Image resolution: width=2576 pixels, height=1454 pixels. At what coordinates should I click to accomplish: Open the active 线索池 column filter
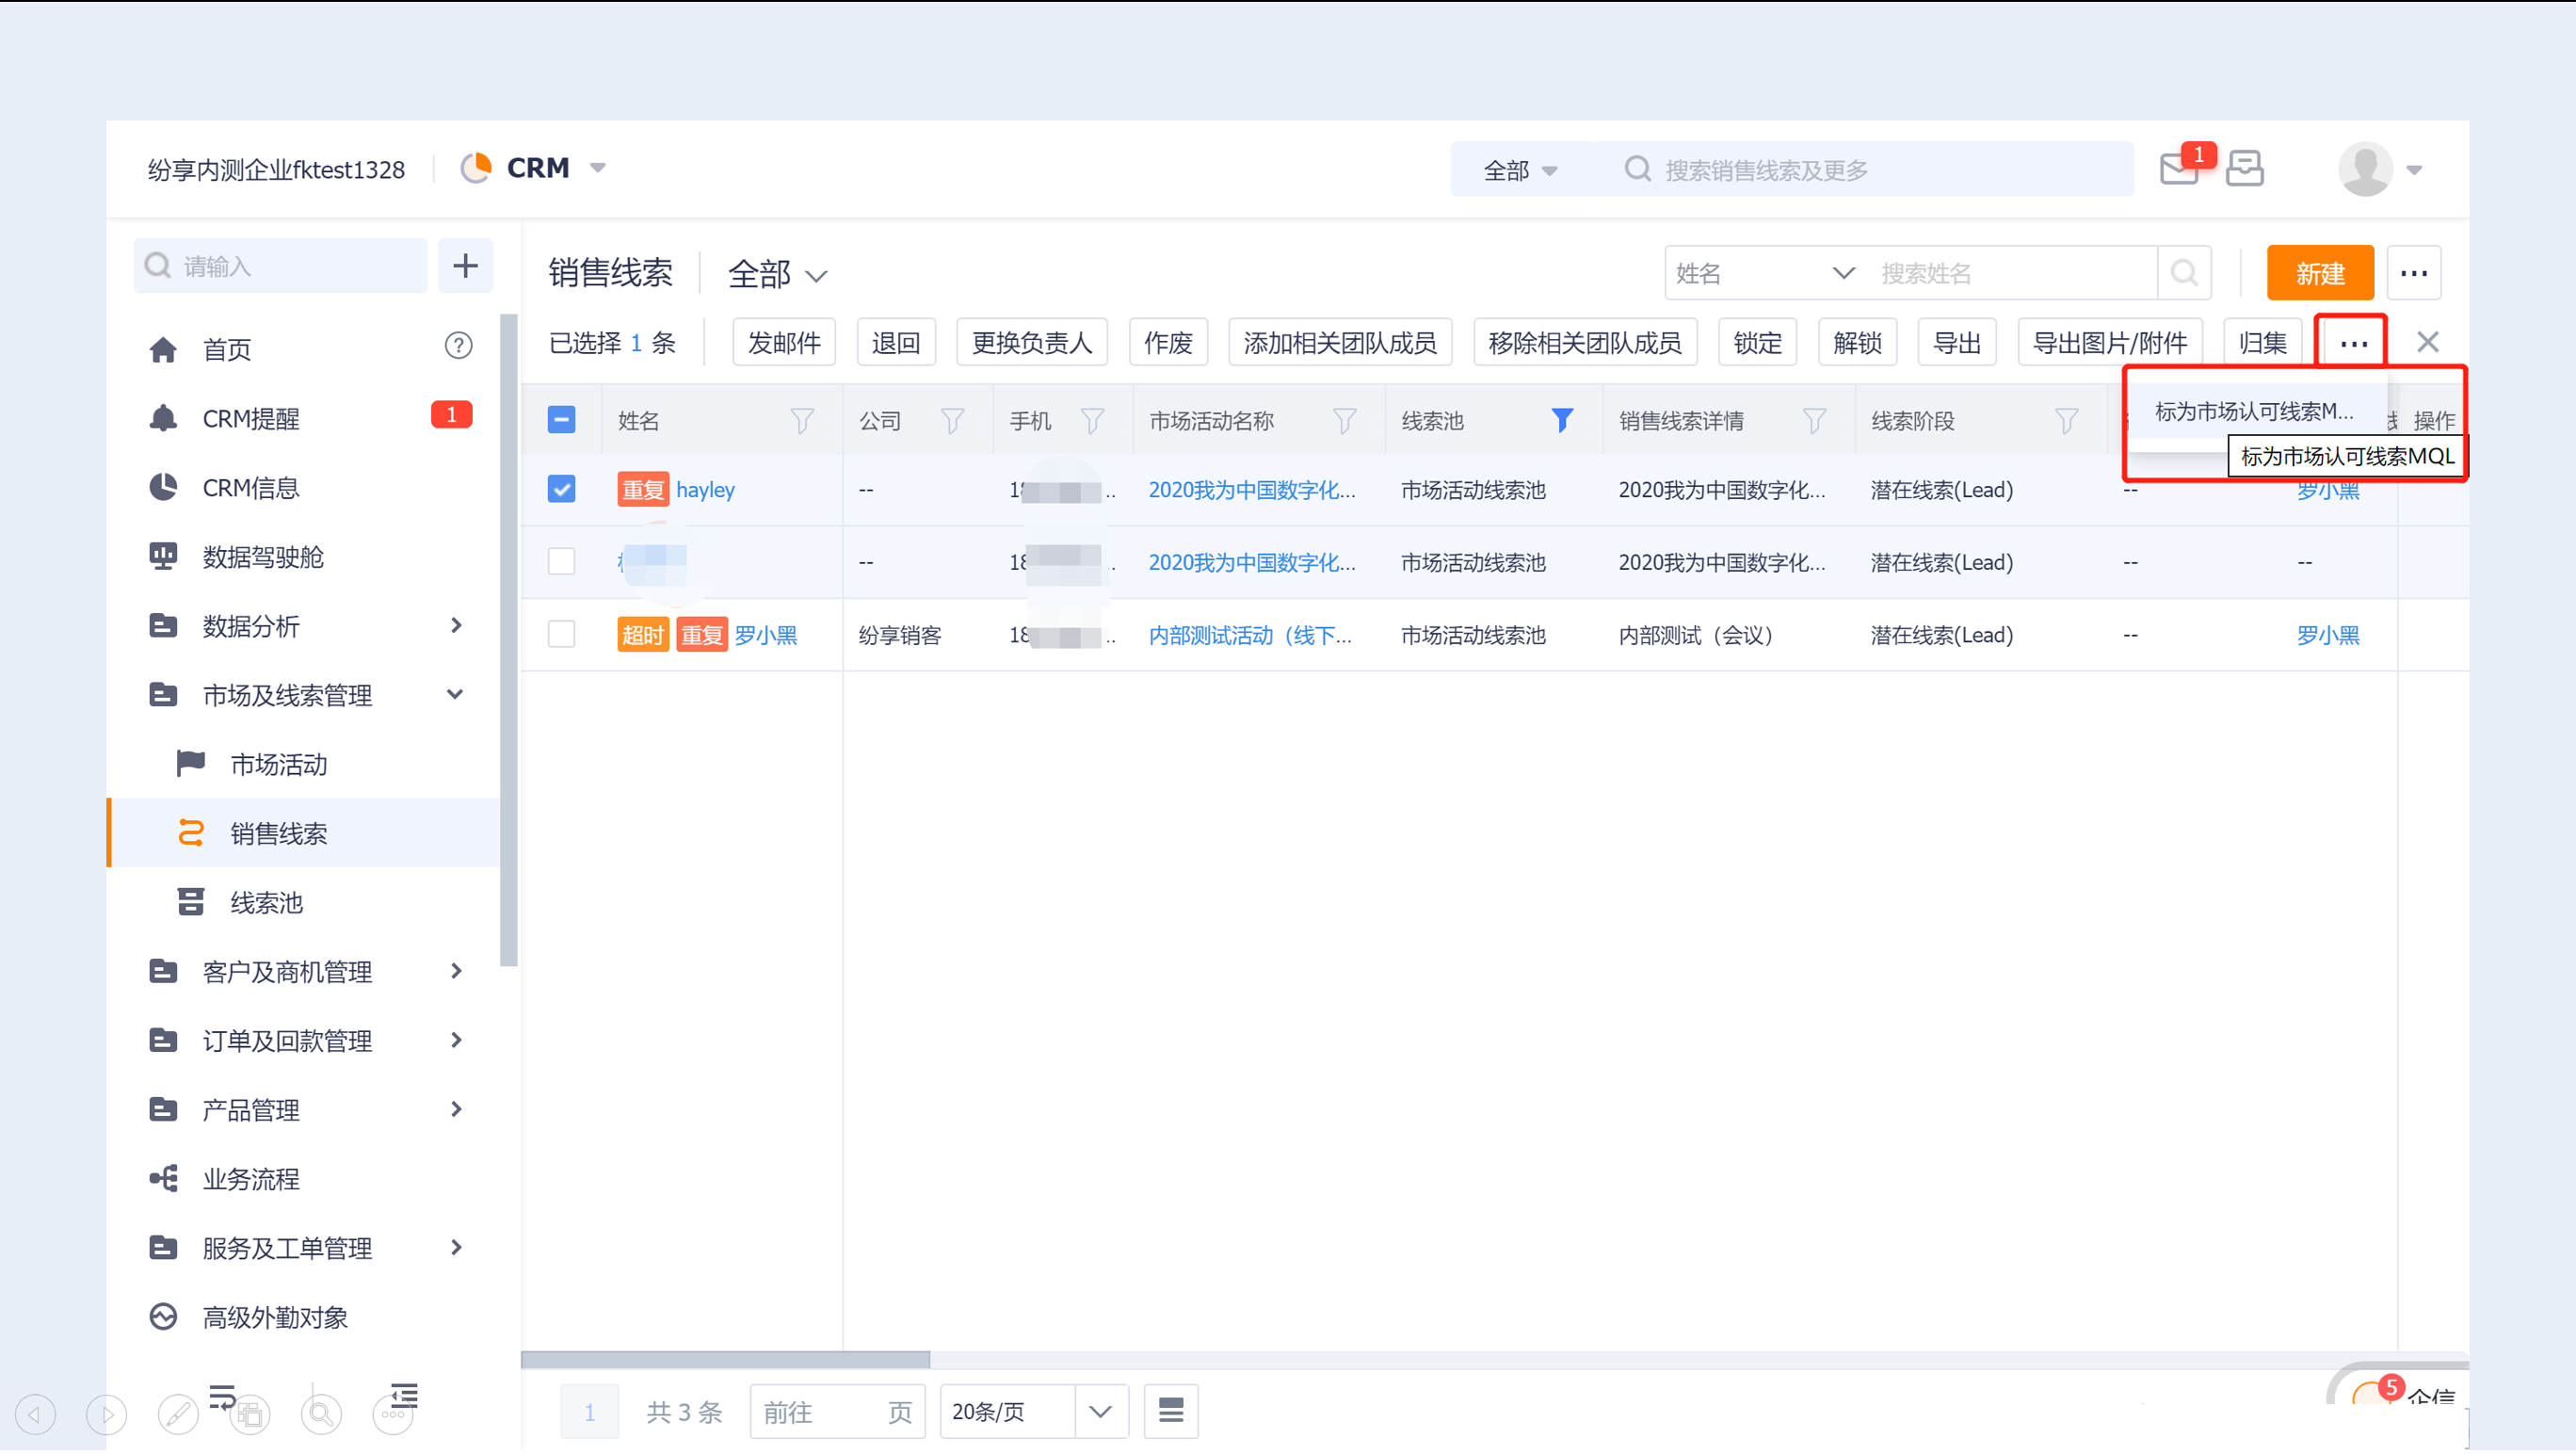1561,421
